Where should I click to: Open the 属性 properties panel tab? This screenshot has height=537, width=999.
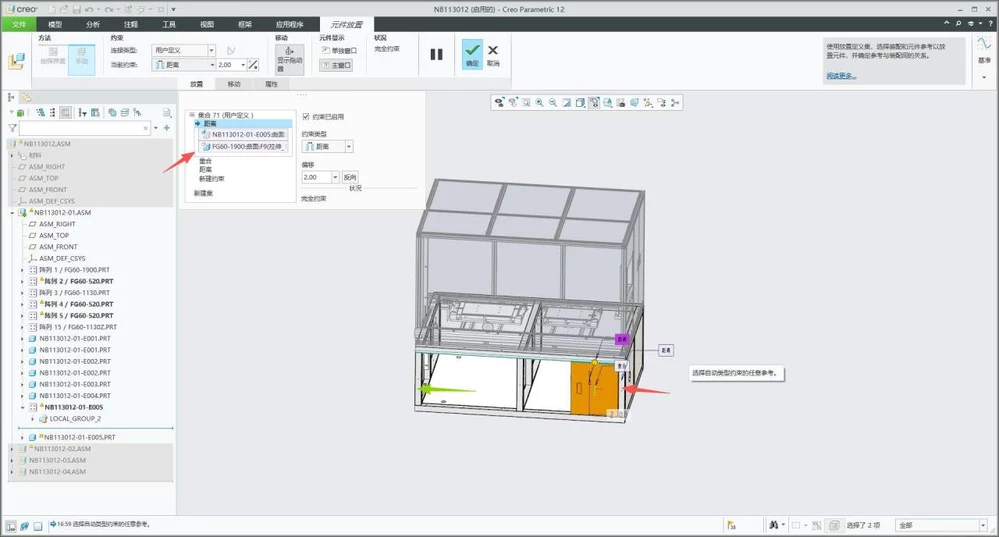click(271, 84)
